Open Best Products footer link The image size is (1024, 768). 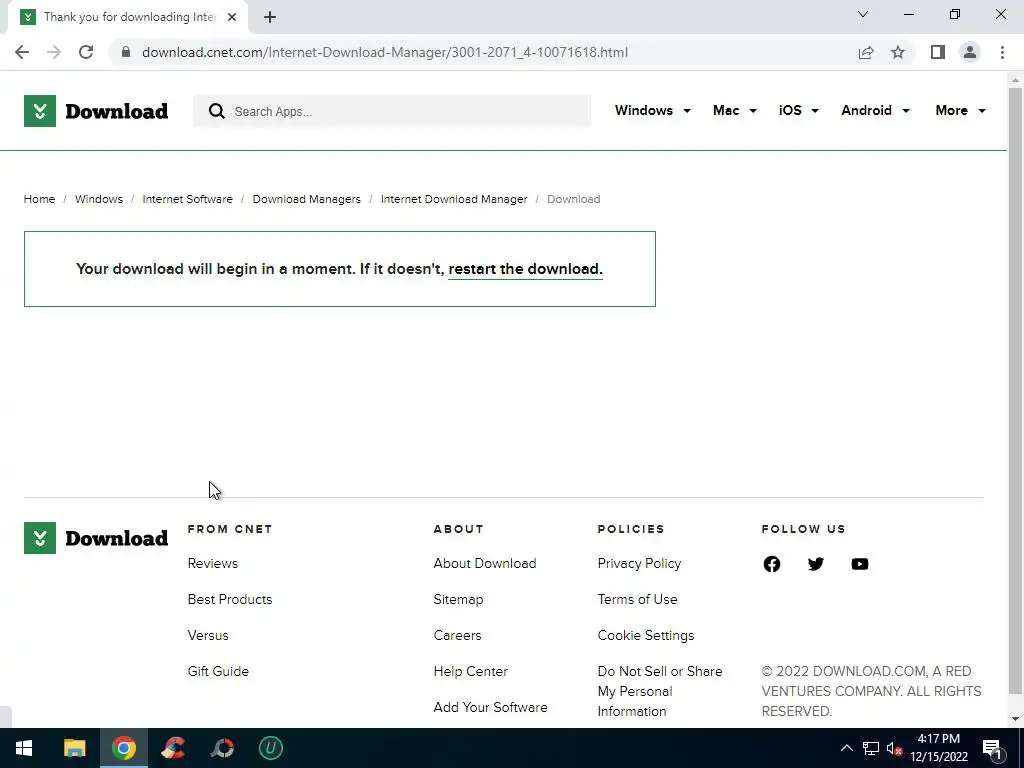[x=230, y=600]
